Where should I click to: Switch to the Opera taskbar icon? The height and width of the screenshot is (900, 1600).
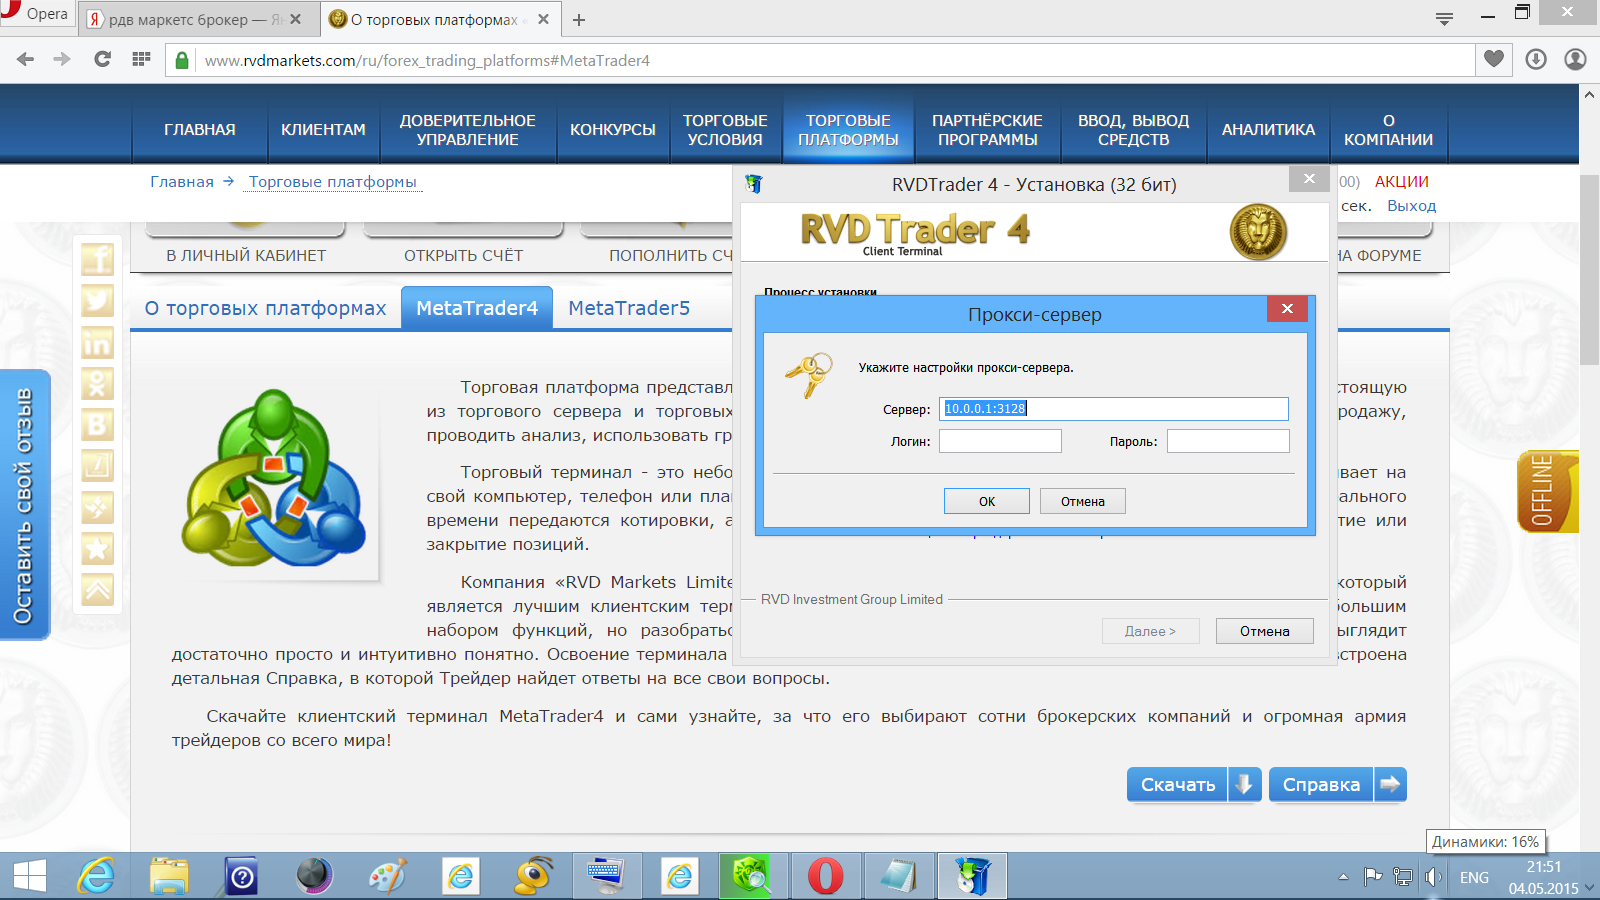[825, 877]
